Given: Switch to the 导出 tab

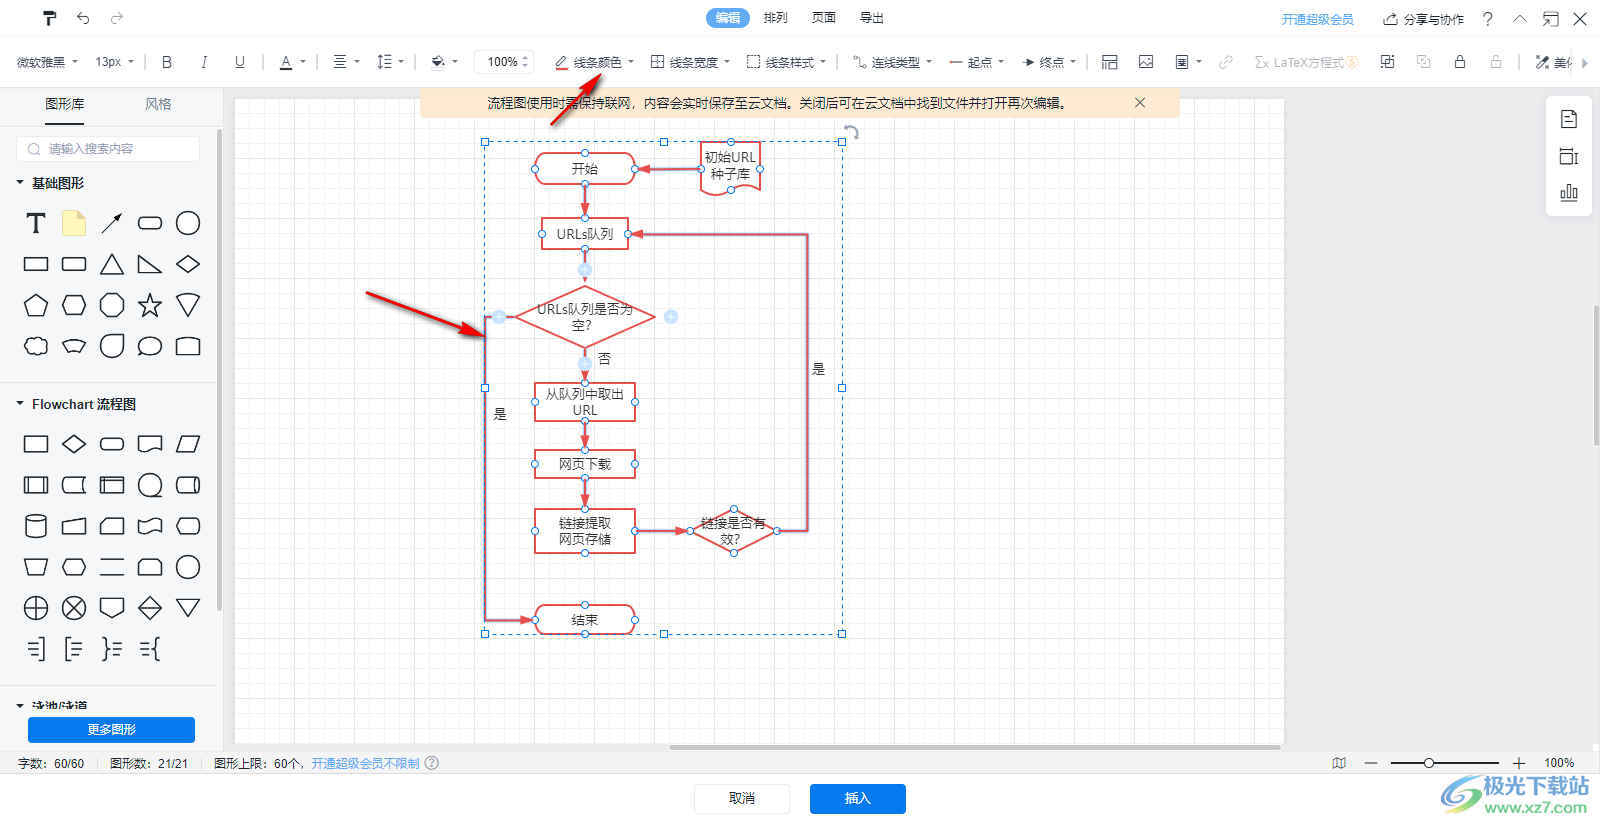Looking at the screenshot, I should click(872, 18).
